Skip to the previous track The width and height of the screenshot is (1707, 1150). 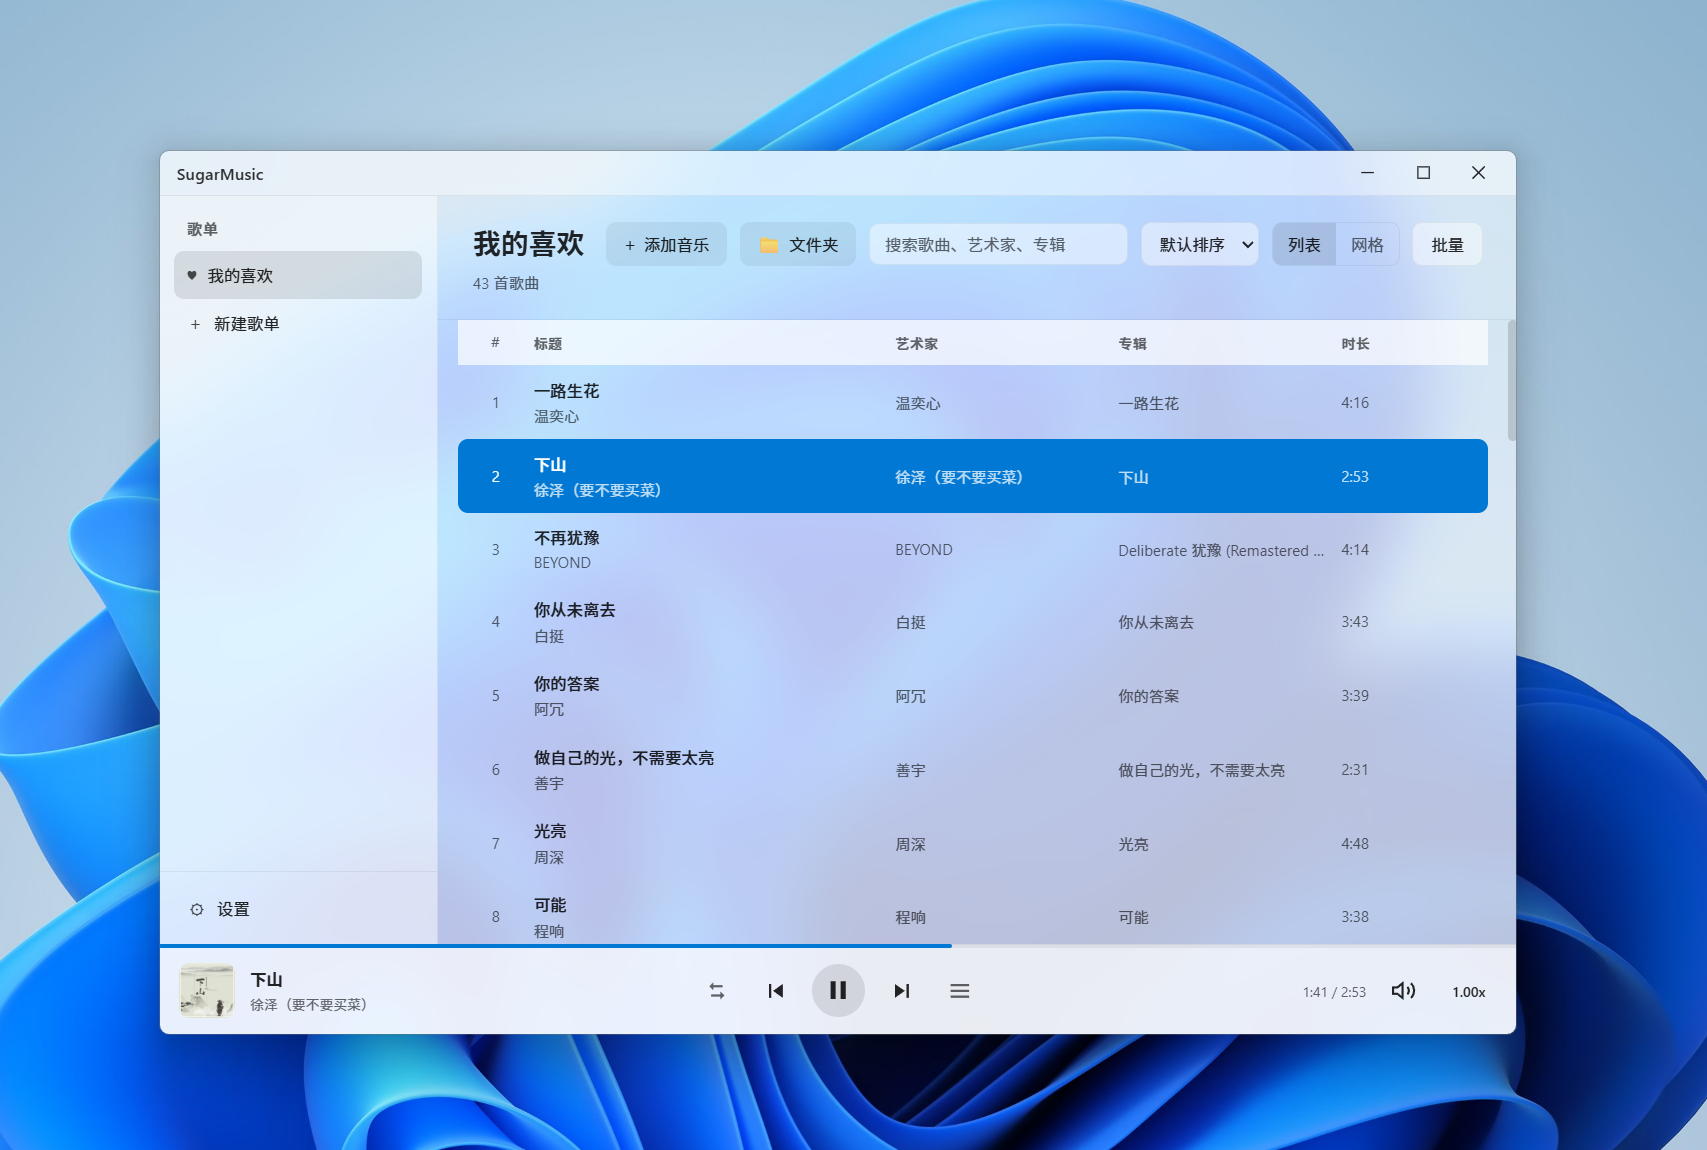pos(776,991)
